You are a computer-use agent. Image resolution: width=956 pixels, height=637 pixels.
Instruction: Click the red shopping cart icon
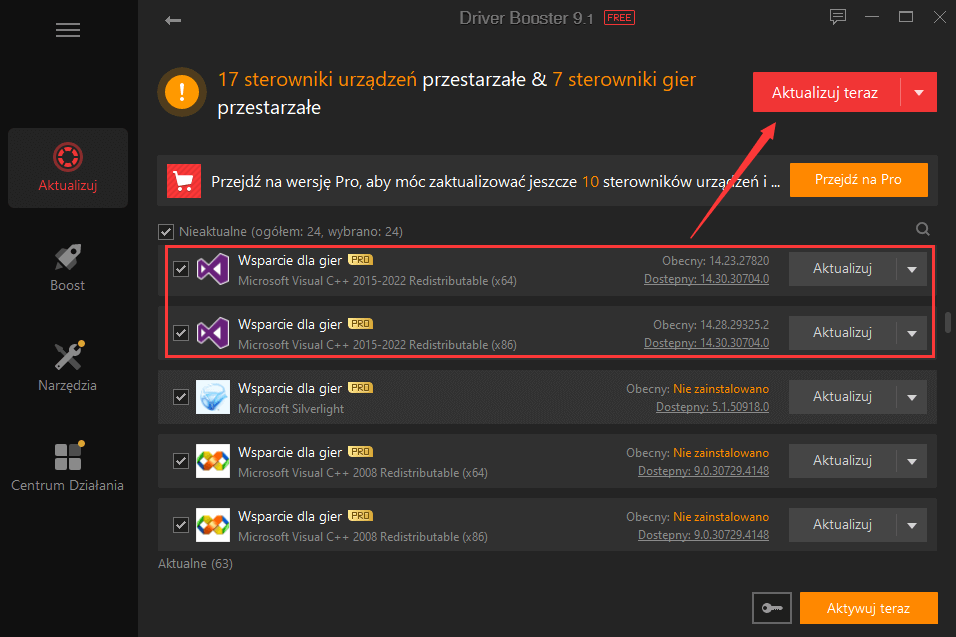(184, 181)
